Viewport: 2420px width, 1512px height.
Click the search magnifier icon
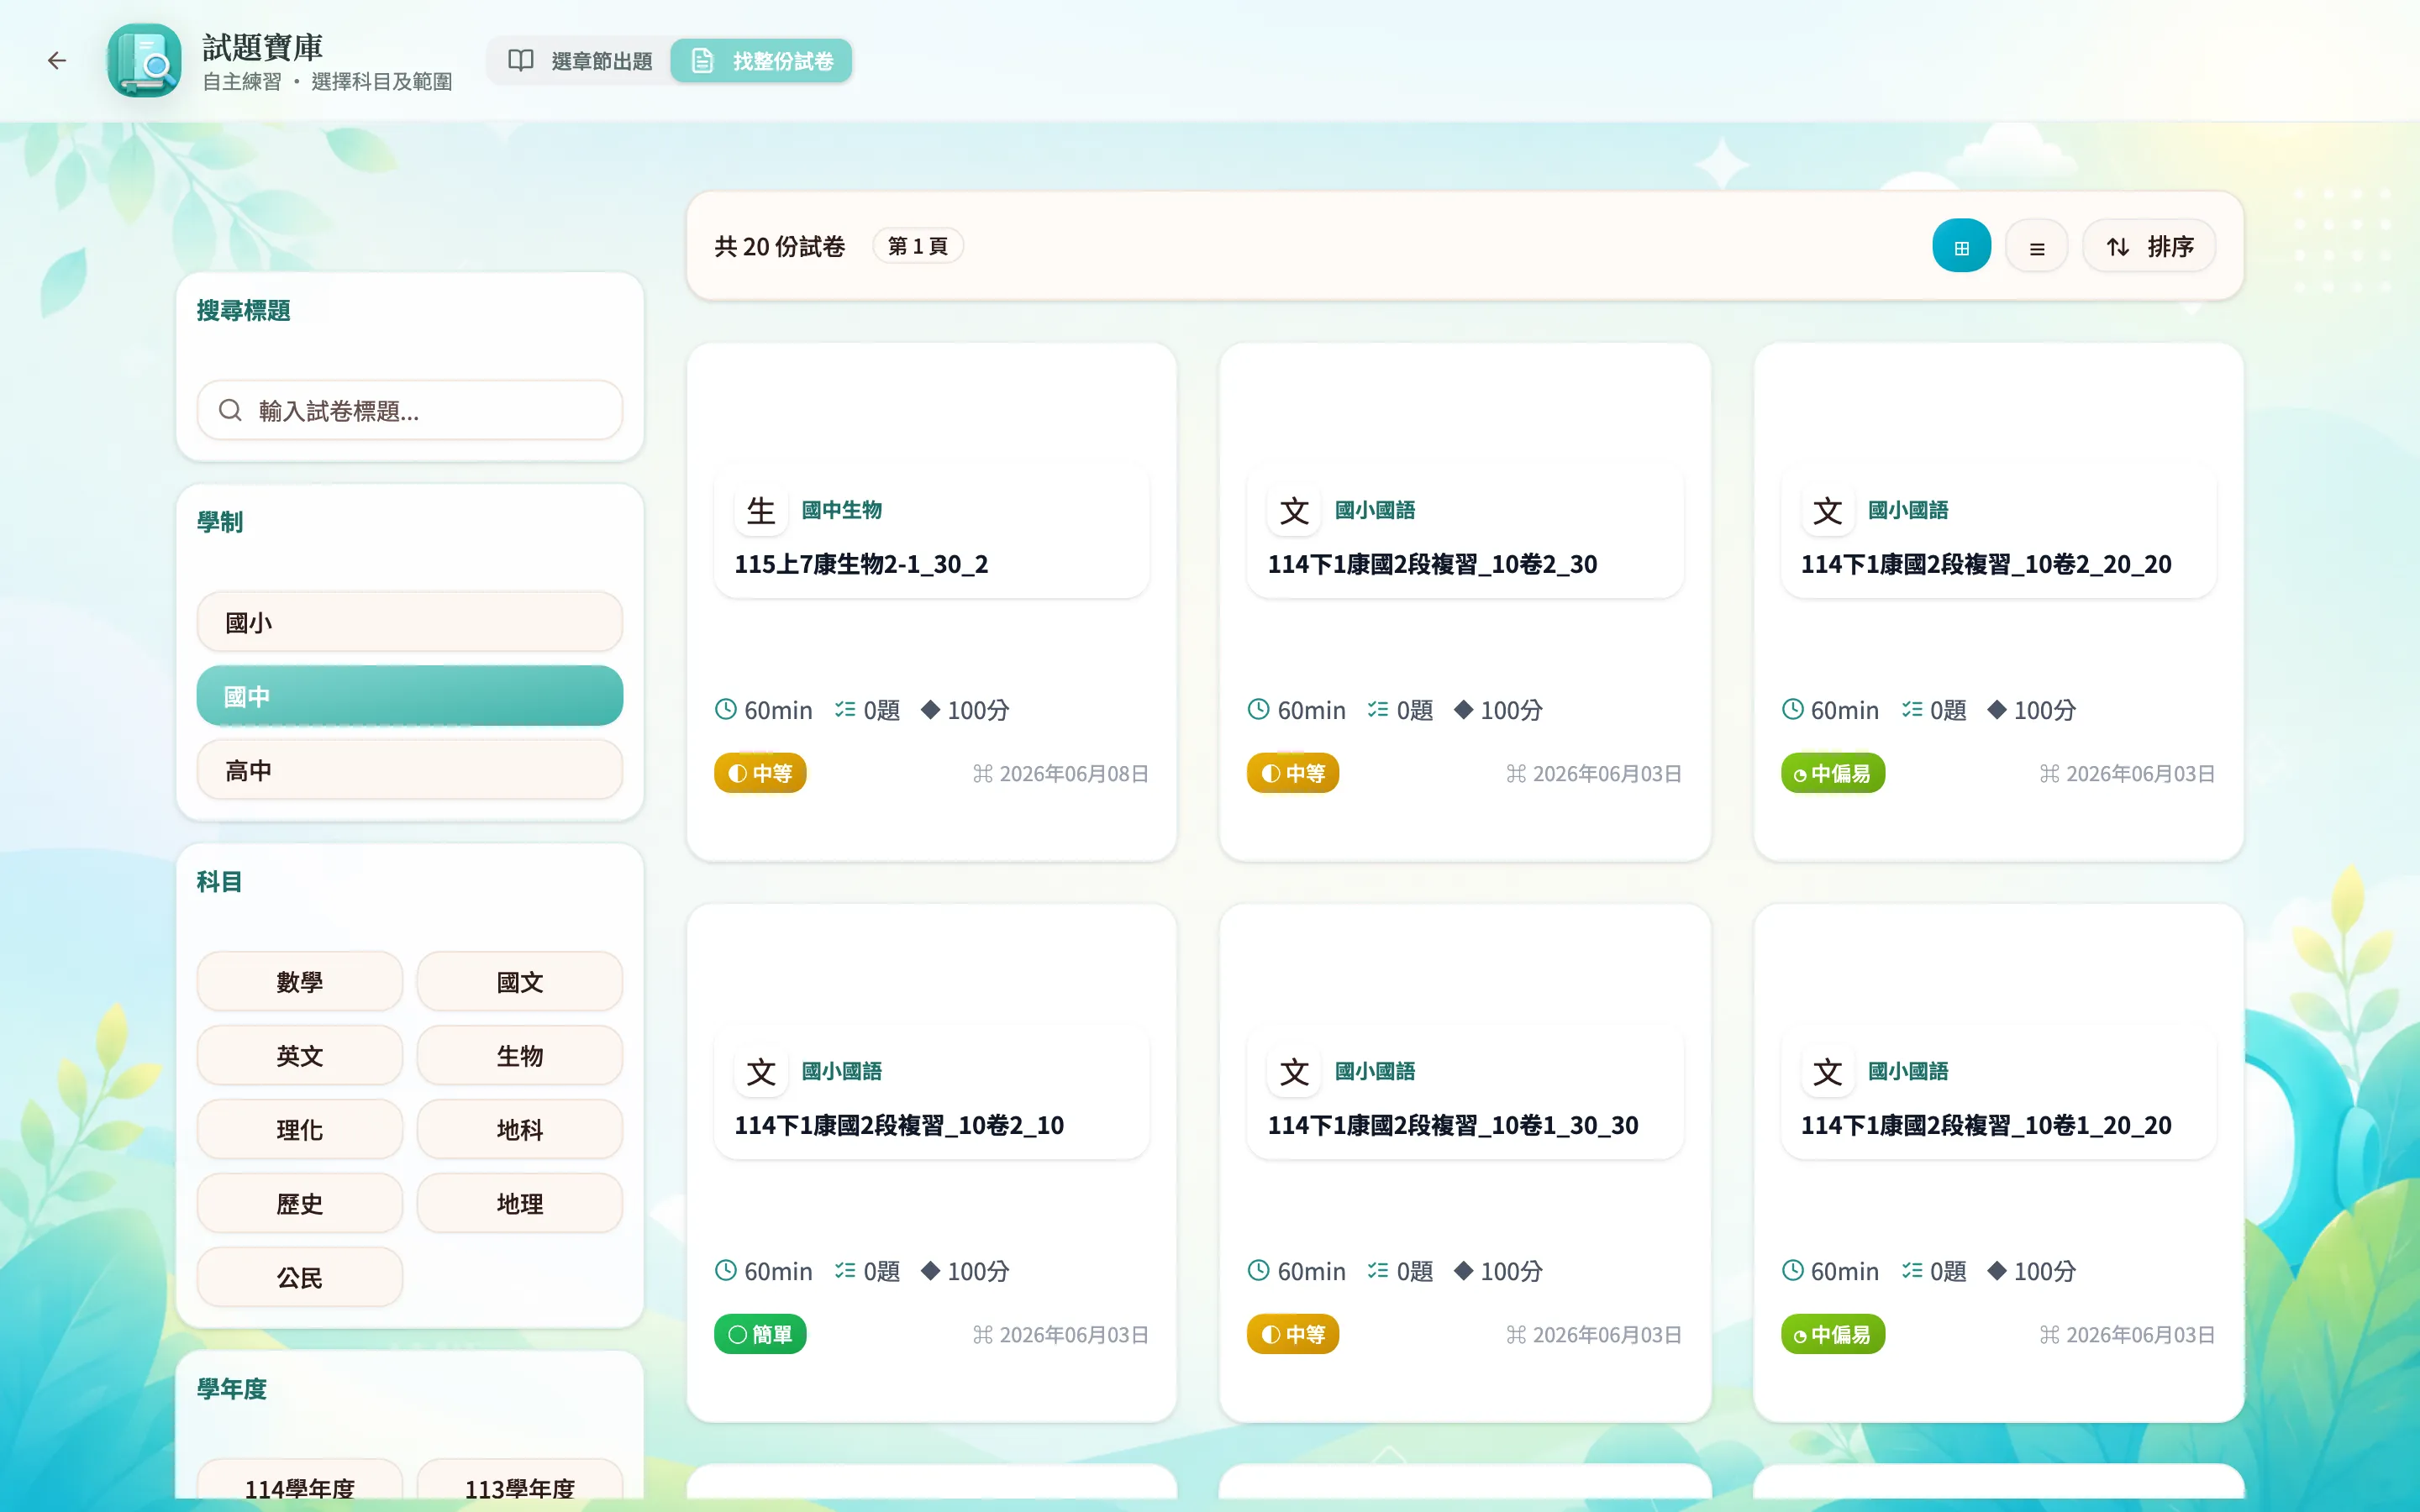coord(231,410)
